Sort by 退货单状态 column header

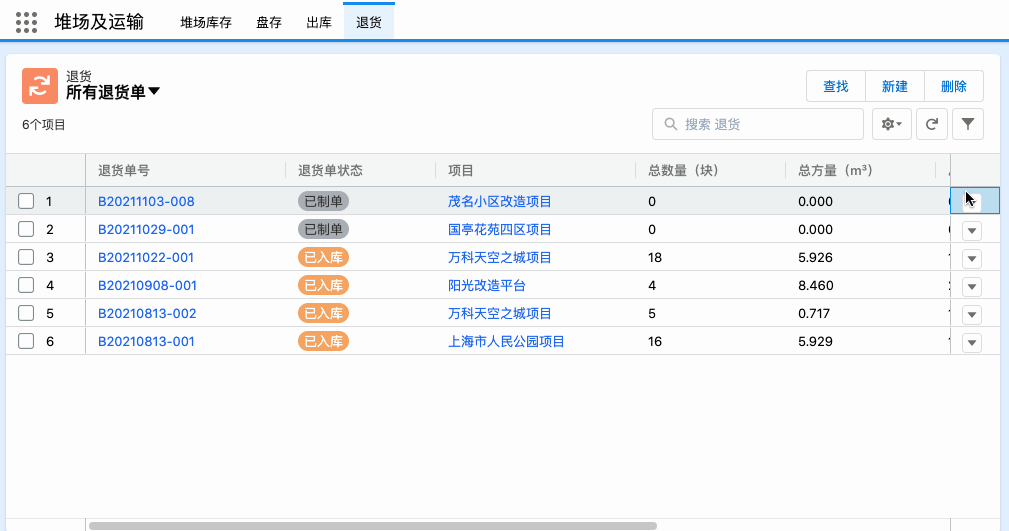330,171
